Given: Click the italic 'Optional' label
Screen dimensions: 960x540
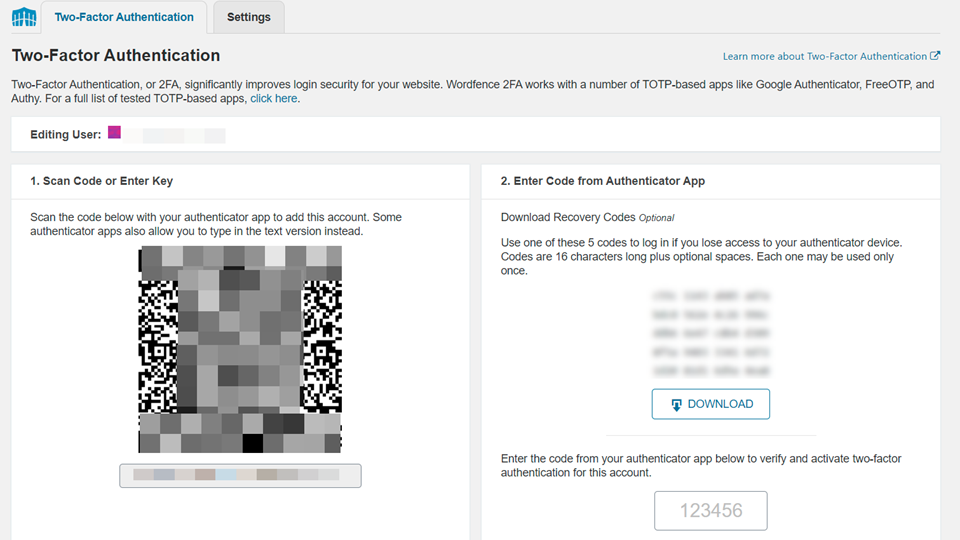Looking at the screenshot, I should (x=657, y=218).
